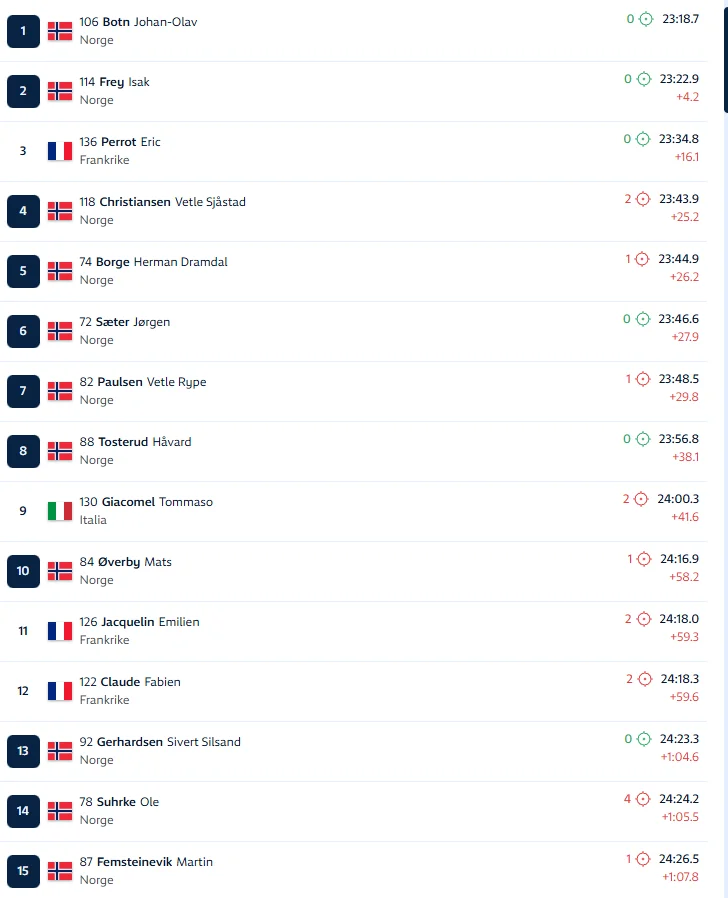Select rank badge 10 for Øverby Mats
The height and width of the screenshot is (898, 728).
pyautogui.click(x=23, y=571)
